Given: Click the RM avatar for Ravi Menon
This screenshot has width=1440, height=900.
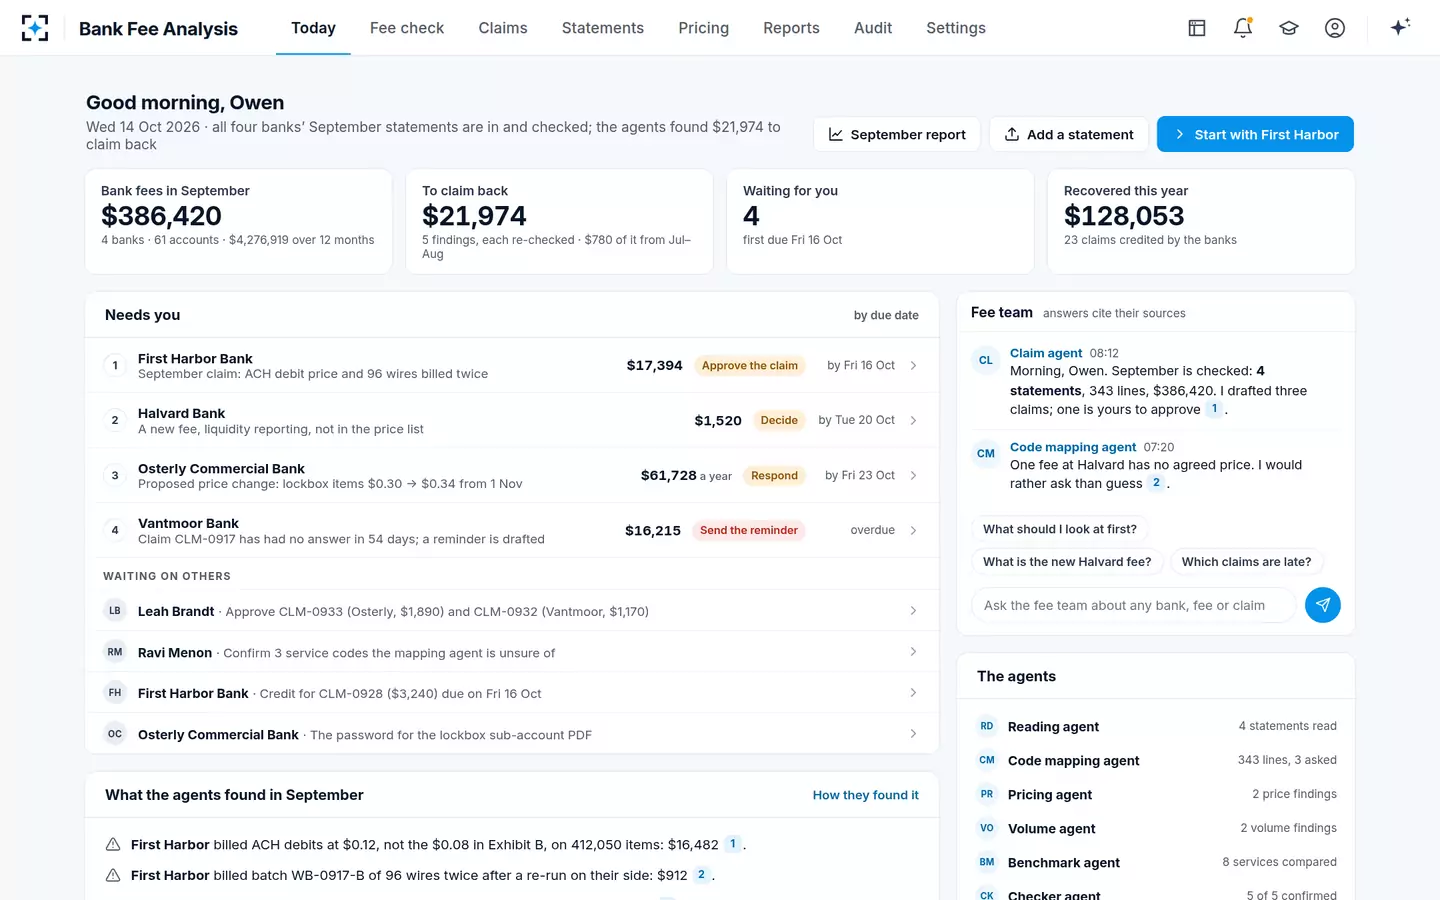Looking at the screenshot, I should pyautogui.click(x=115, y=652).
